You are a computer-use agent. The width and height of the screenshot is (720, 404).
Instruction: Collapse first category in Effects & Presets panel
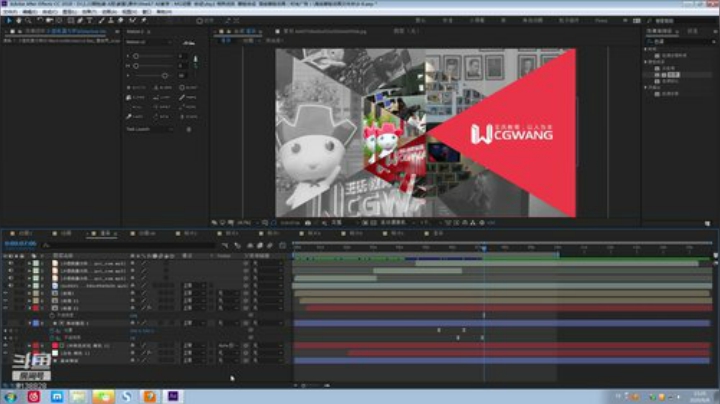coord(647,49)
